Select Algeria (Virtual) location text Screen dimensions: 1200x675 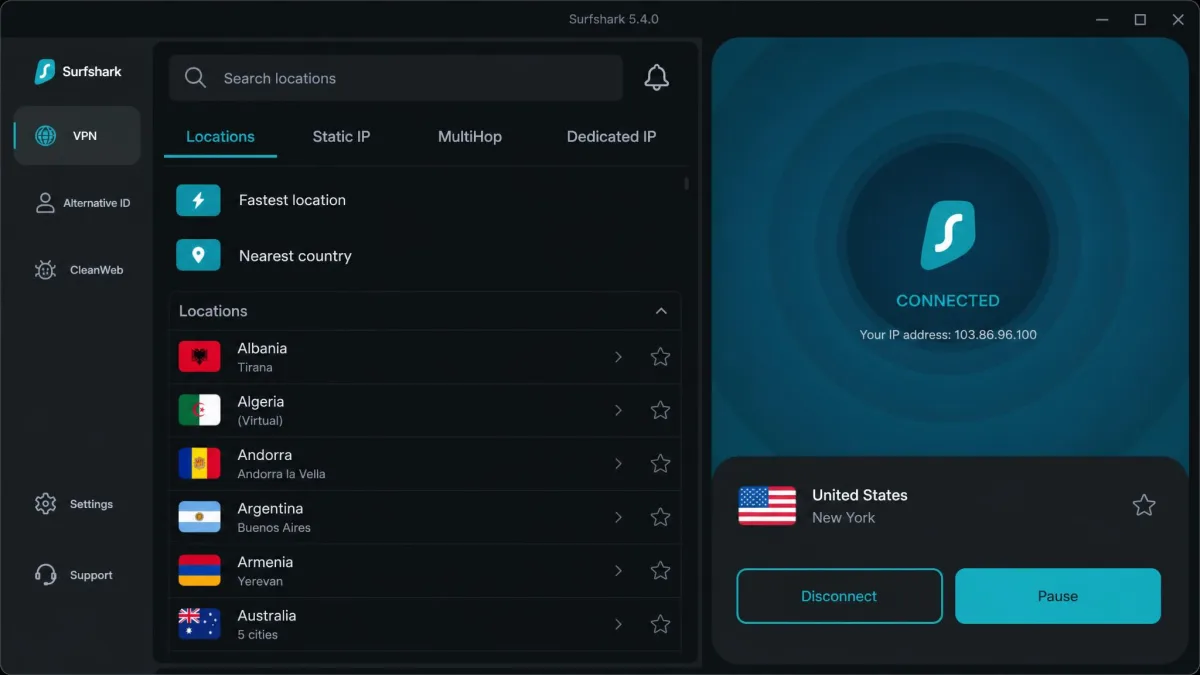coord(261,410)
